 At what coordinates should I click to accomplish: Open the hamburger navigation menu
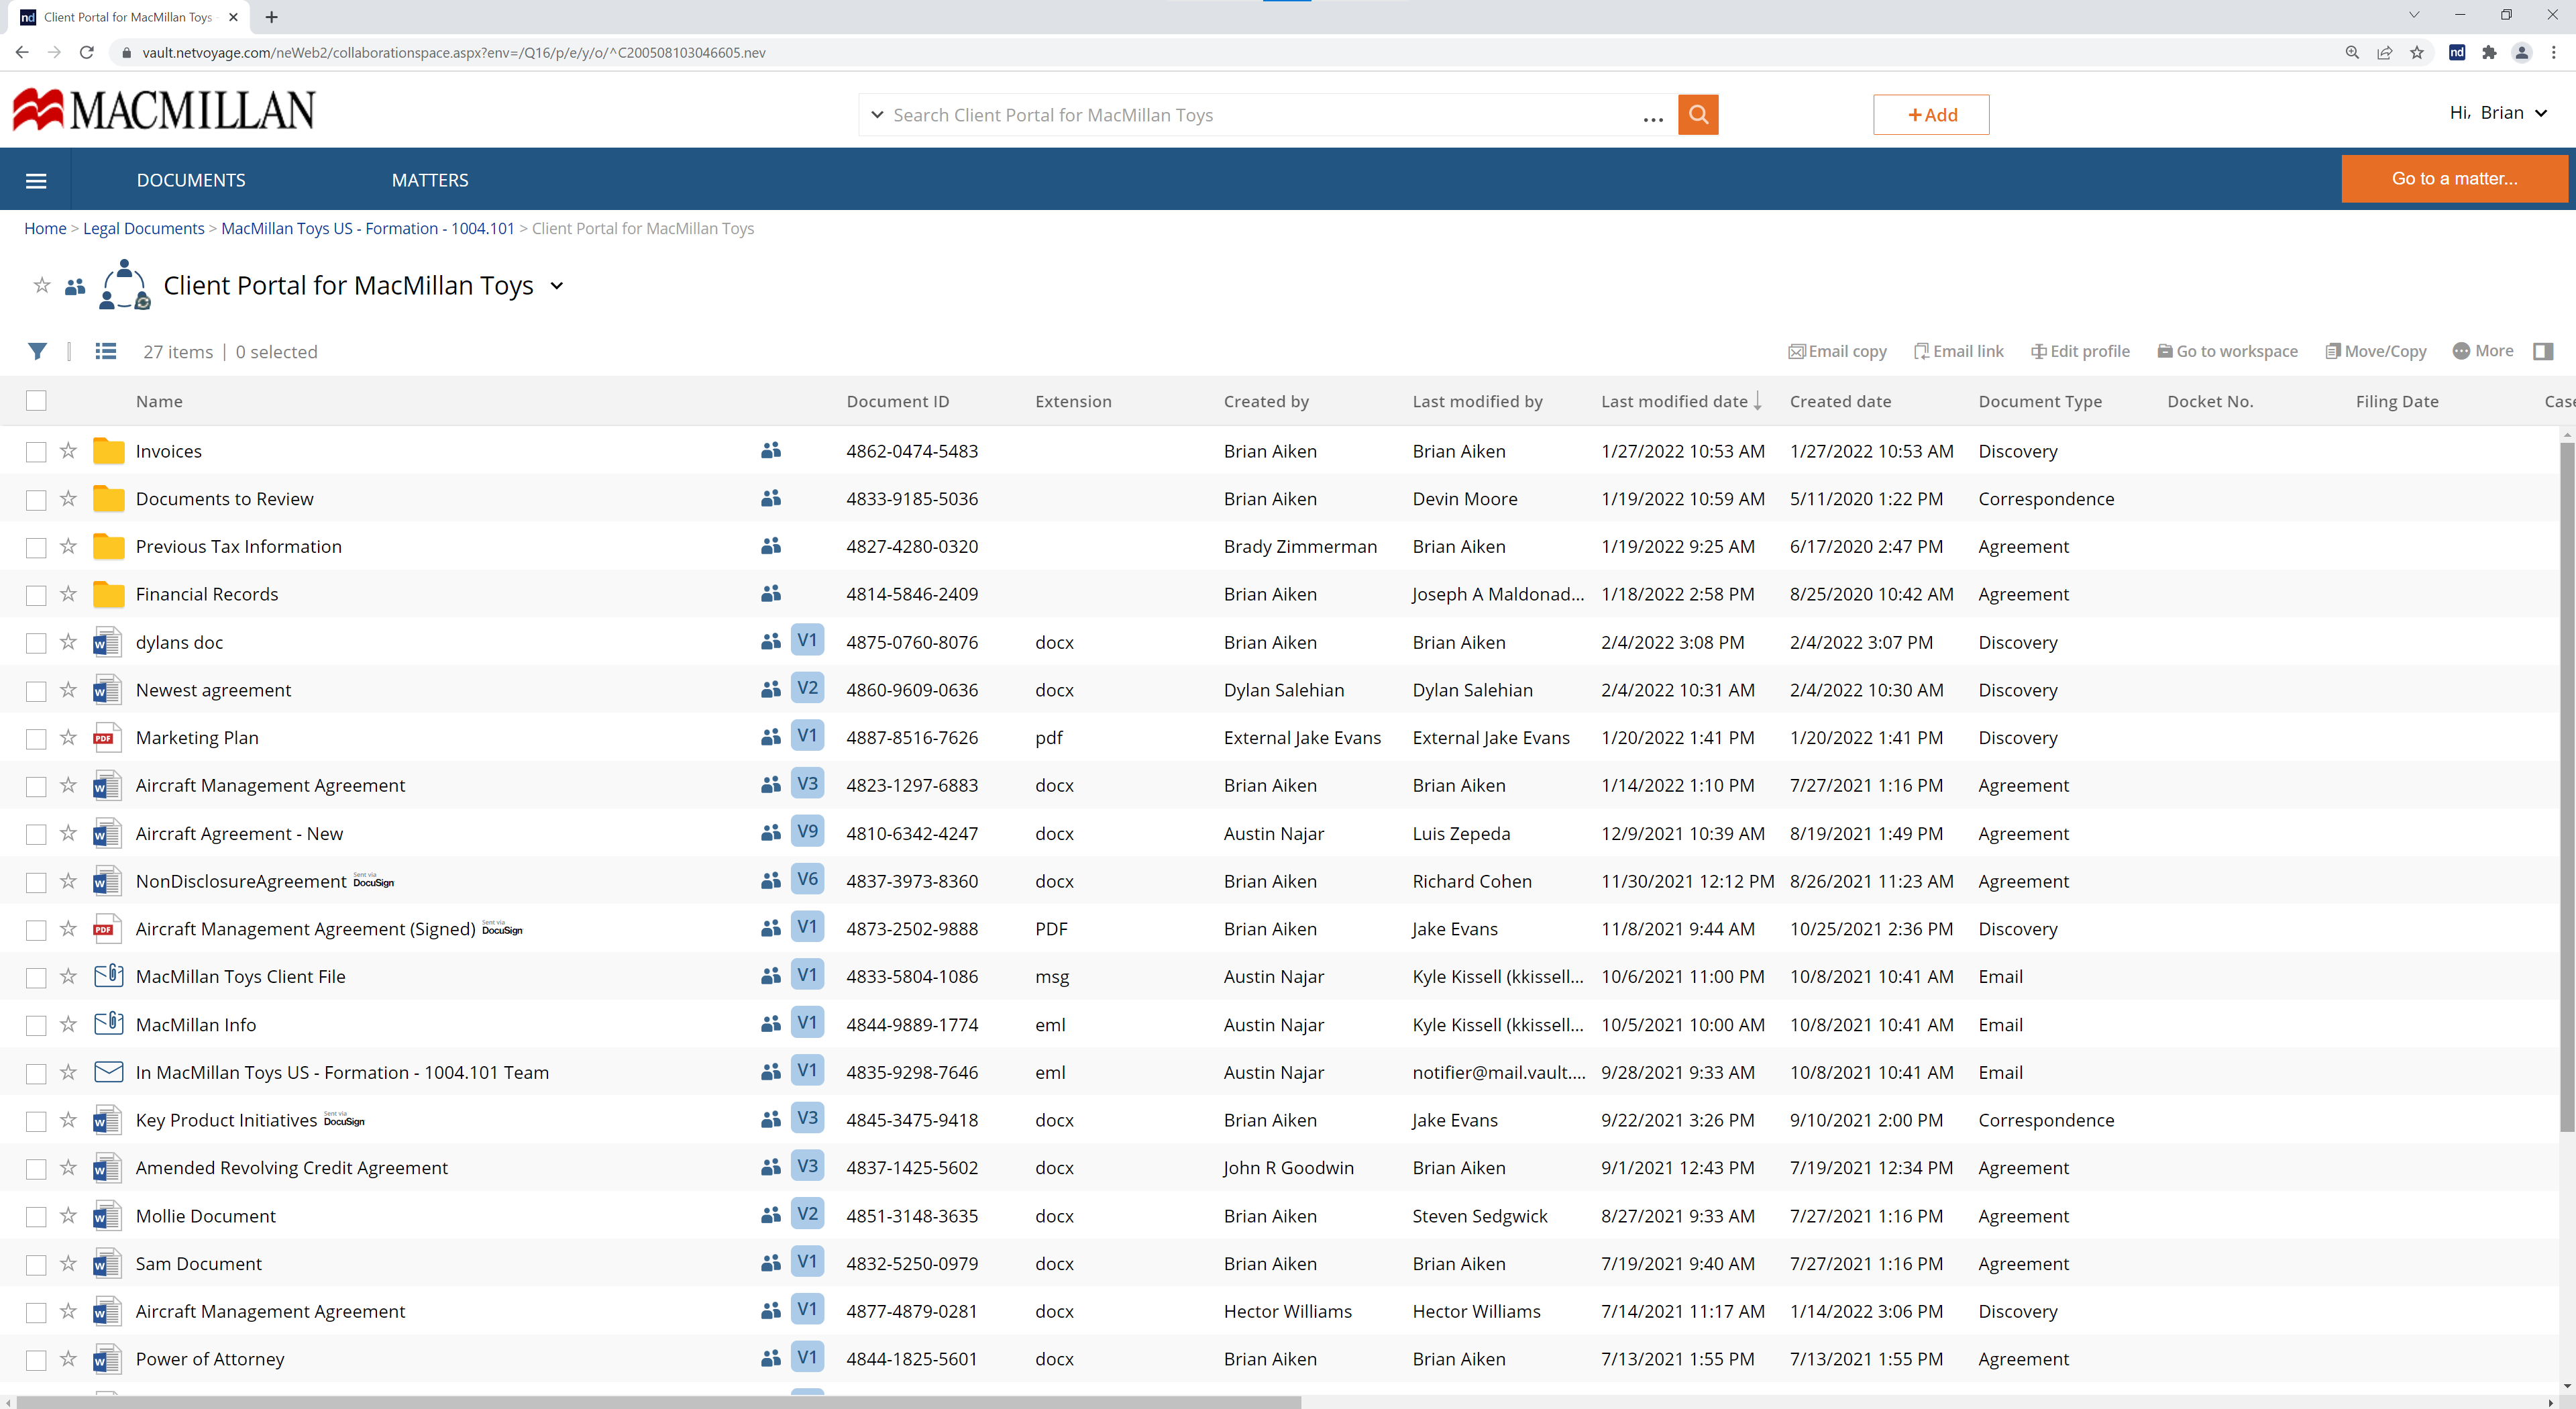(36, 180)
